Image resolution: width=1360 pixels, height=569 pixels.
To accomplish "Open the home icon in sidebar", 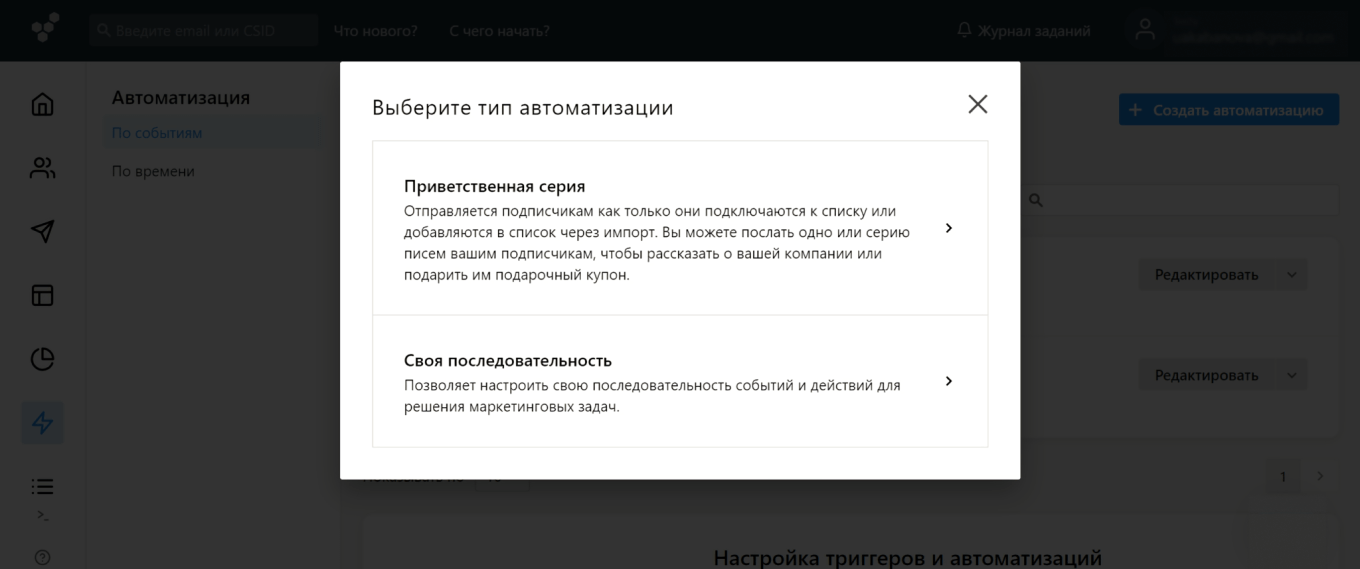I will click(42, 104).
